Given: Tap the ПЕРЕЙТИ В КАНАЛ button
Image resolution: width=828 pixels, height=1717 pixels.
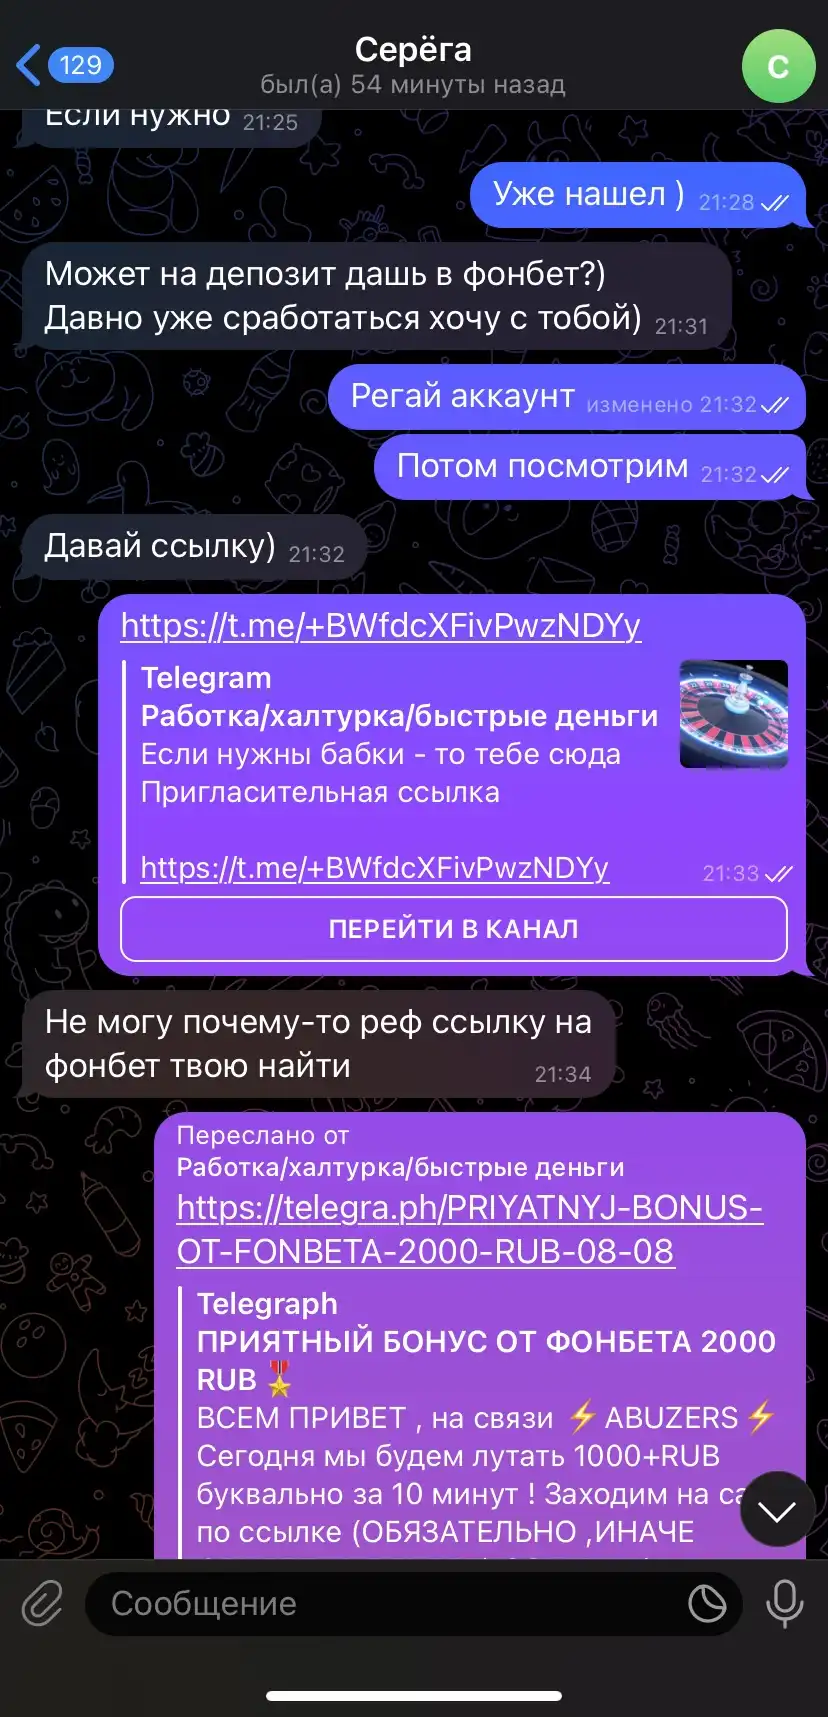Looking at the screenshot, I should point(453,929).
